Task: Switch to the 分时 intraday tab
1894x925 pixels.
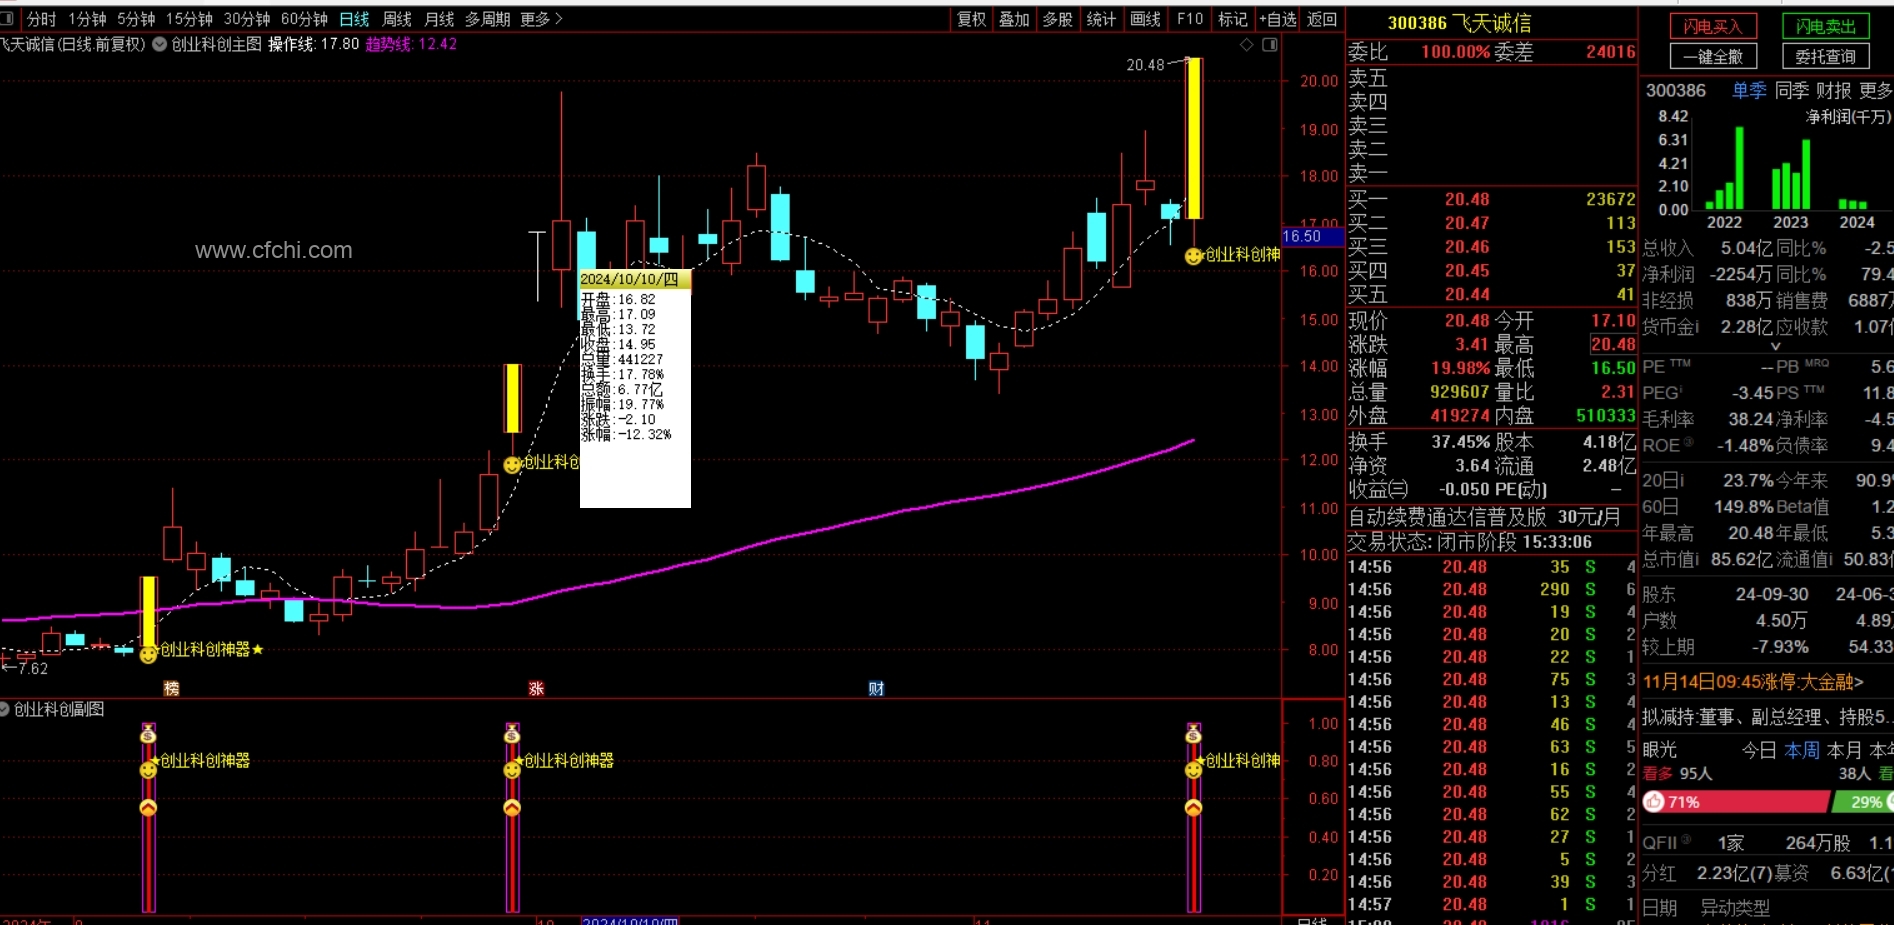Action: click(41, 19)
